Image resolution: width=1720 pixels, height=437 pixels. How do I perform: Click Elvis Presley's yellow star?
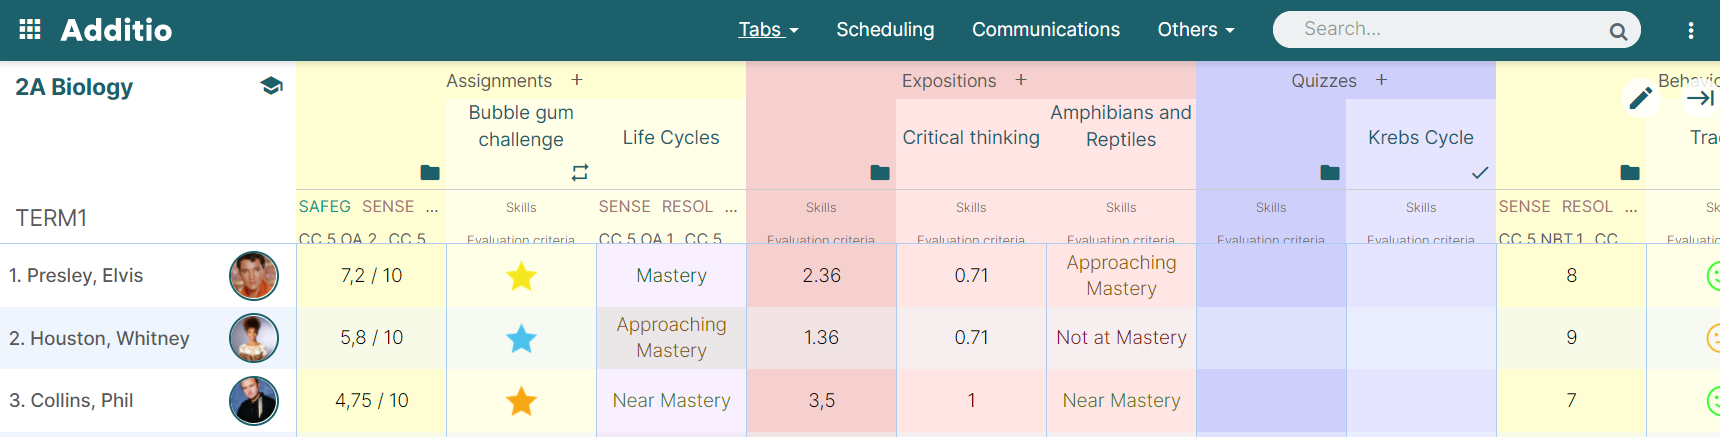pos(521,276)
